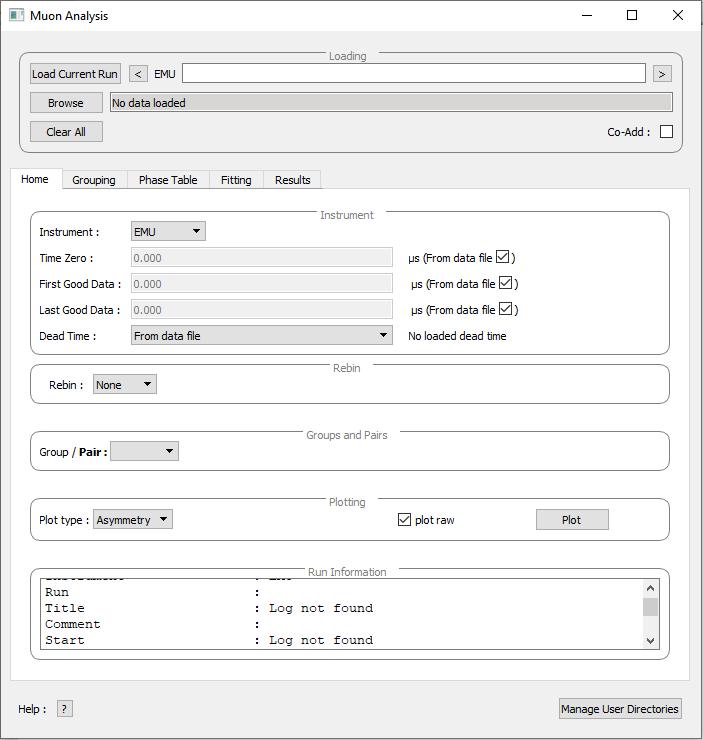Expand the Dead Time dropdown
The image size is (703, 740).
coord(261,336)
